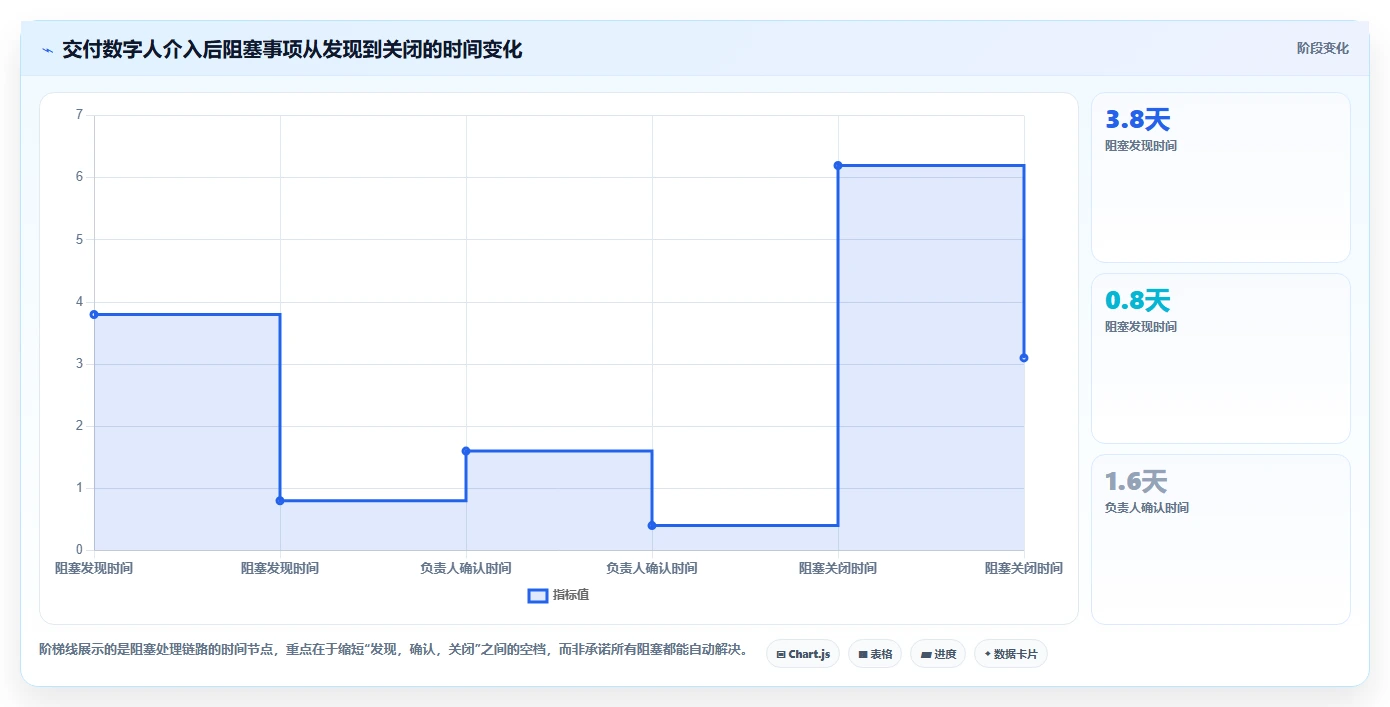
Task: Select the 数据卡片 chip
Action: coord(1011,654)
